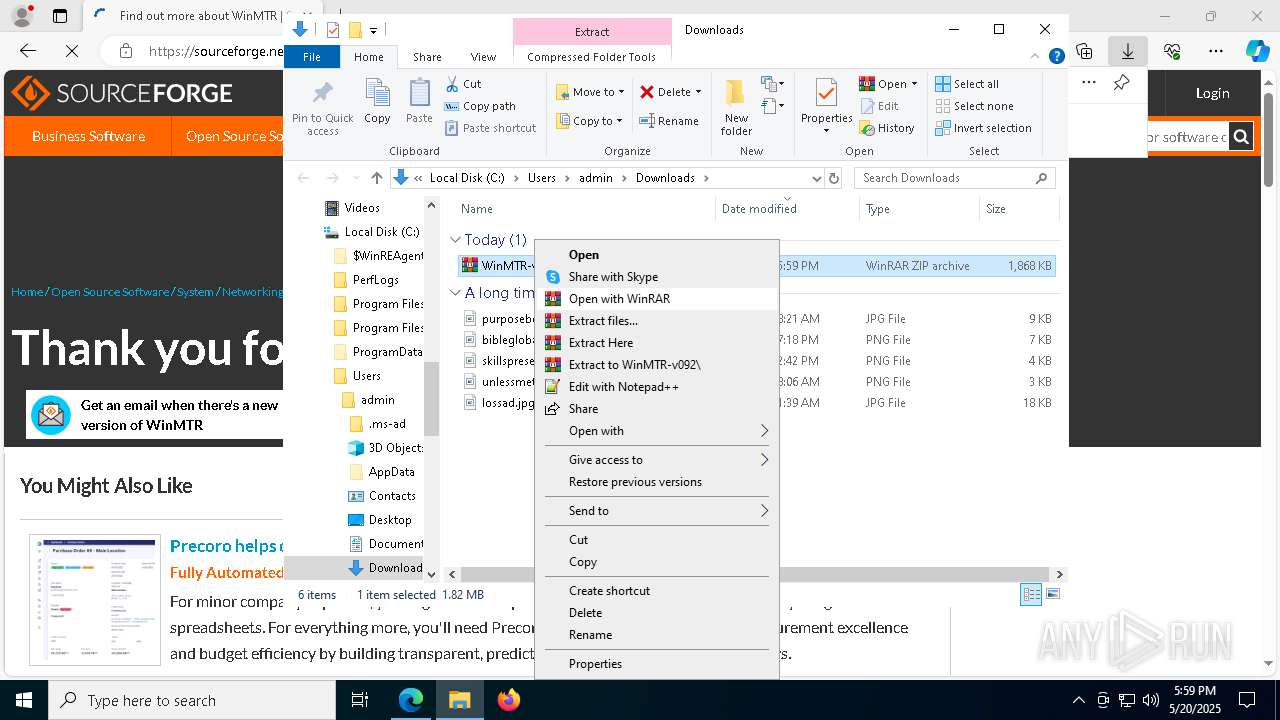1280x720 pixels.
Task: Open Firefox from taskbar
Action: pyautogui.click(x=509, y=700)
